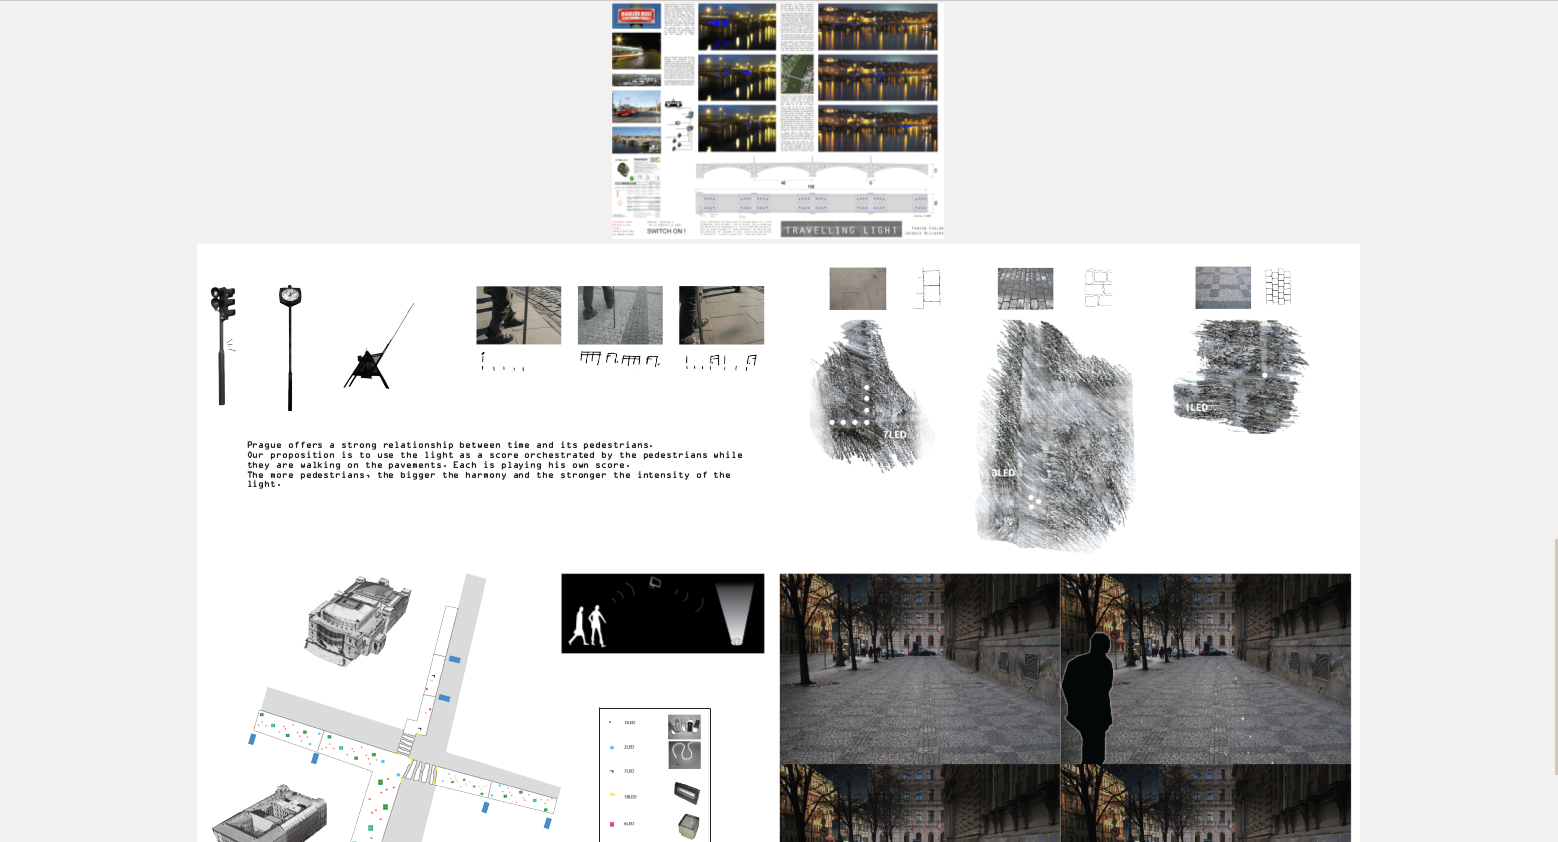Viewport: 1558px width, 842px height.
Task: Click the 7LED pavement texture image
Action: 868,395
